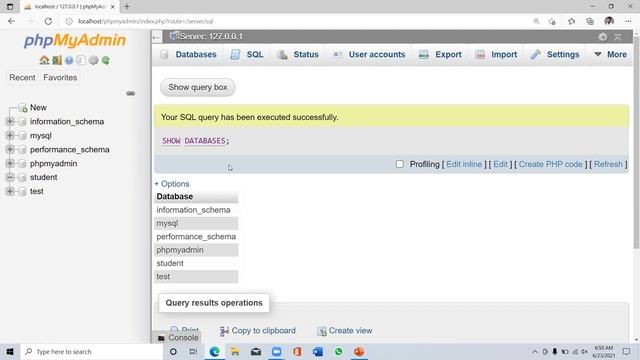Screen dimensions: 640x360
Task: Click Show query box button
Action: pyautogui.click(x=198, y=87)
